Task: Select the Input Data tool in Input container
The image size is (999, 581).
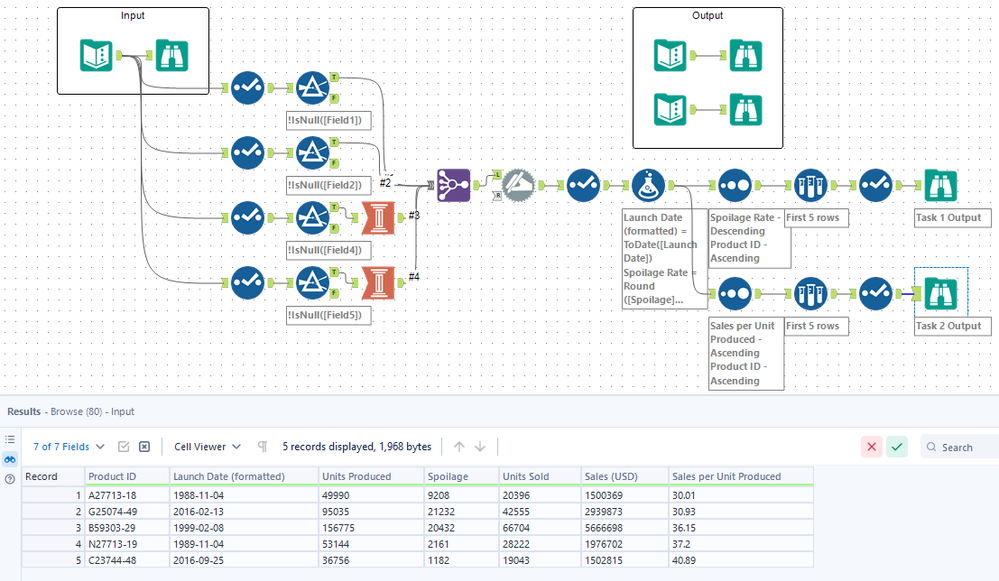Action: (x=96, y=55)
